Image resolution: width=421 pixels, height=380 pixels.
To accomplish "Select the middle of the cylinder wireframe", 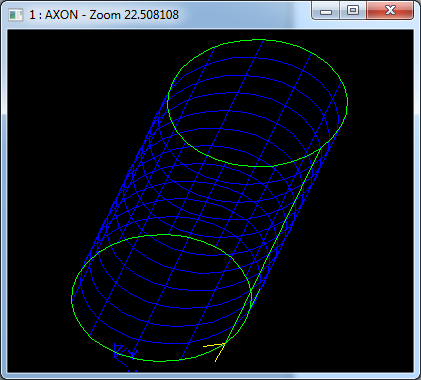I will pos(209,200).
